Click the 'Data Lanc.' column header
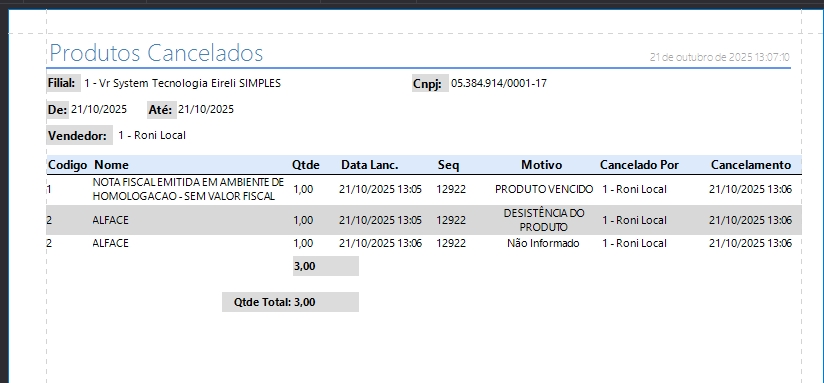This screenshot has width=824, height=383. pyautogui.click(x=370, y=165)
